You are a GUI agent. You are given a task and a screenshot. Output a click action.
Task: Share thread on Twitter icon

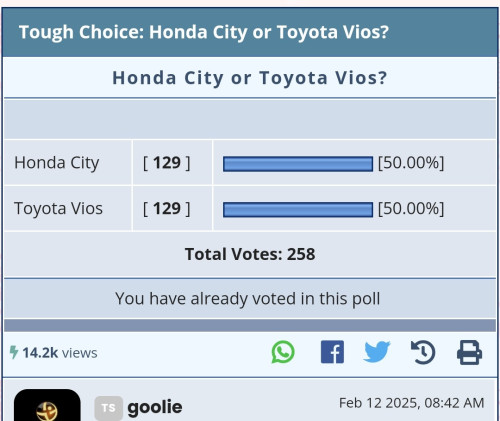377,352
